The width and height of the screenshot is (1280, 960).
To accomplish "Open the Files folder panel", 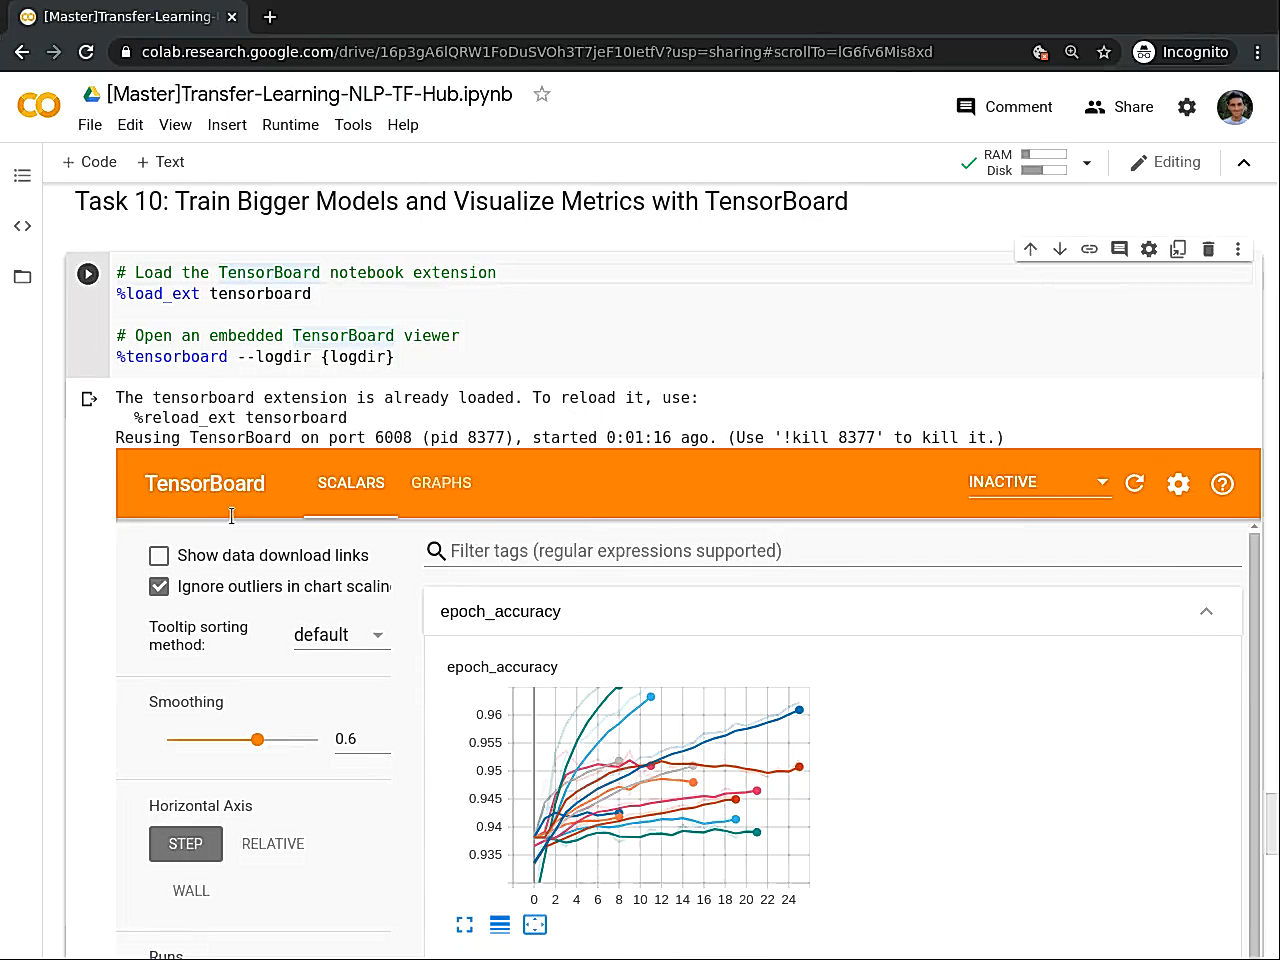I will [x=22, y=277].
